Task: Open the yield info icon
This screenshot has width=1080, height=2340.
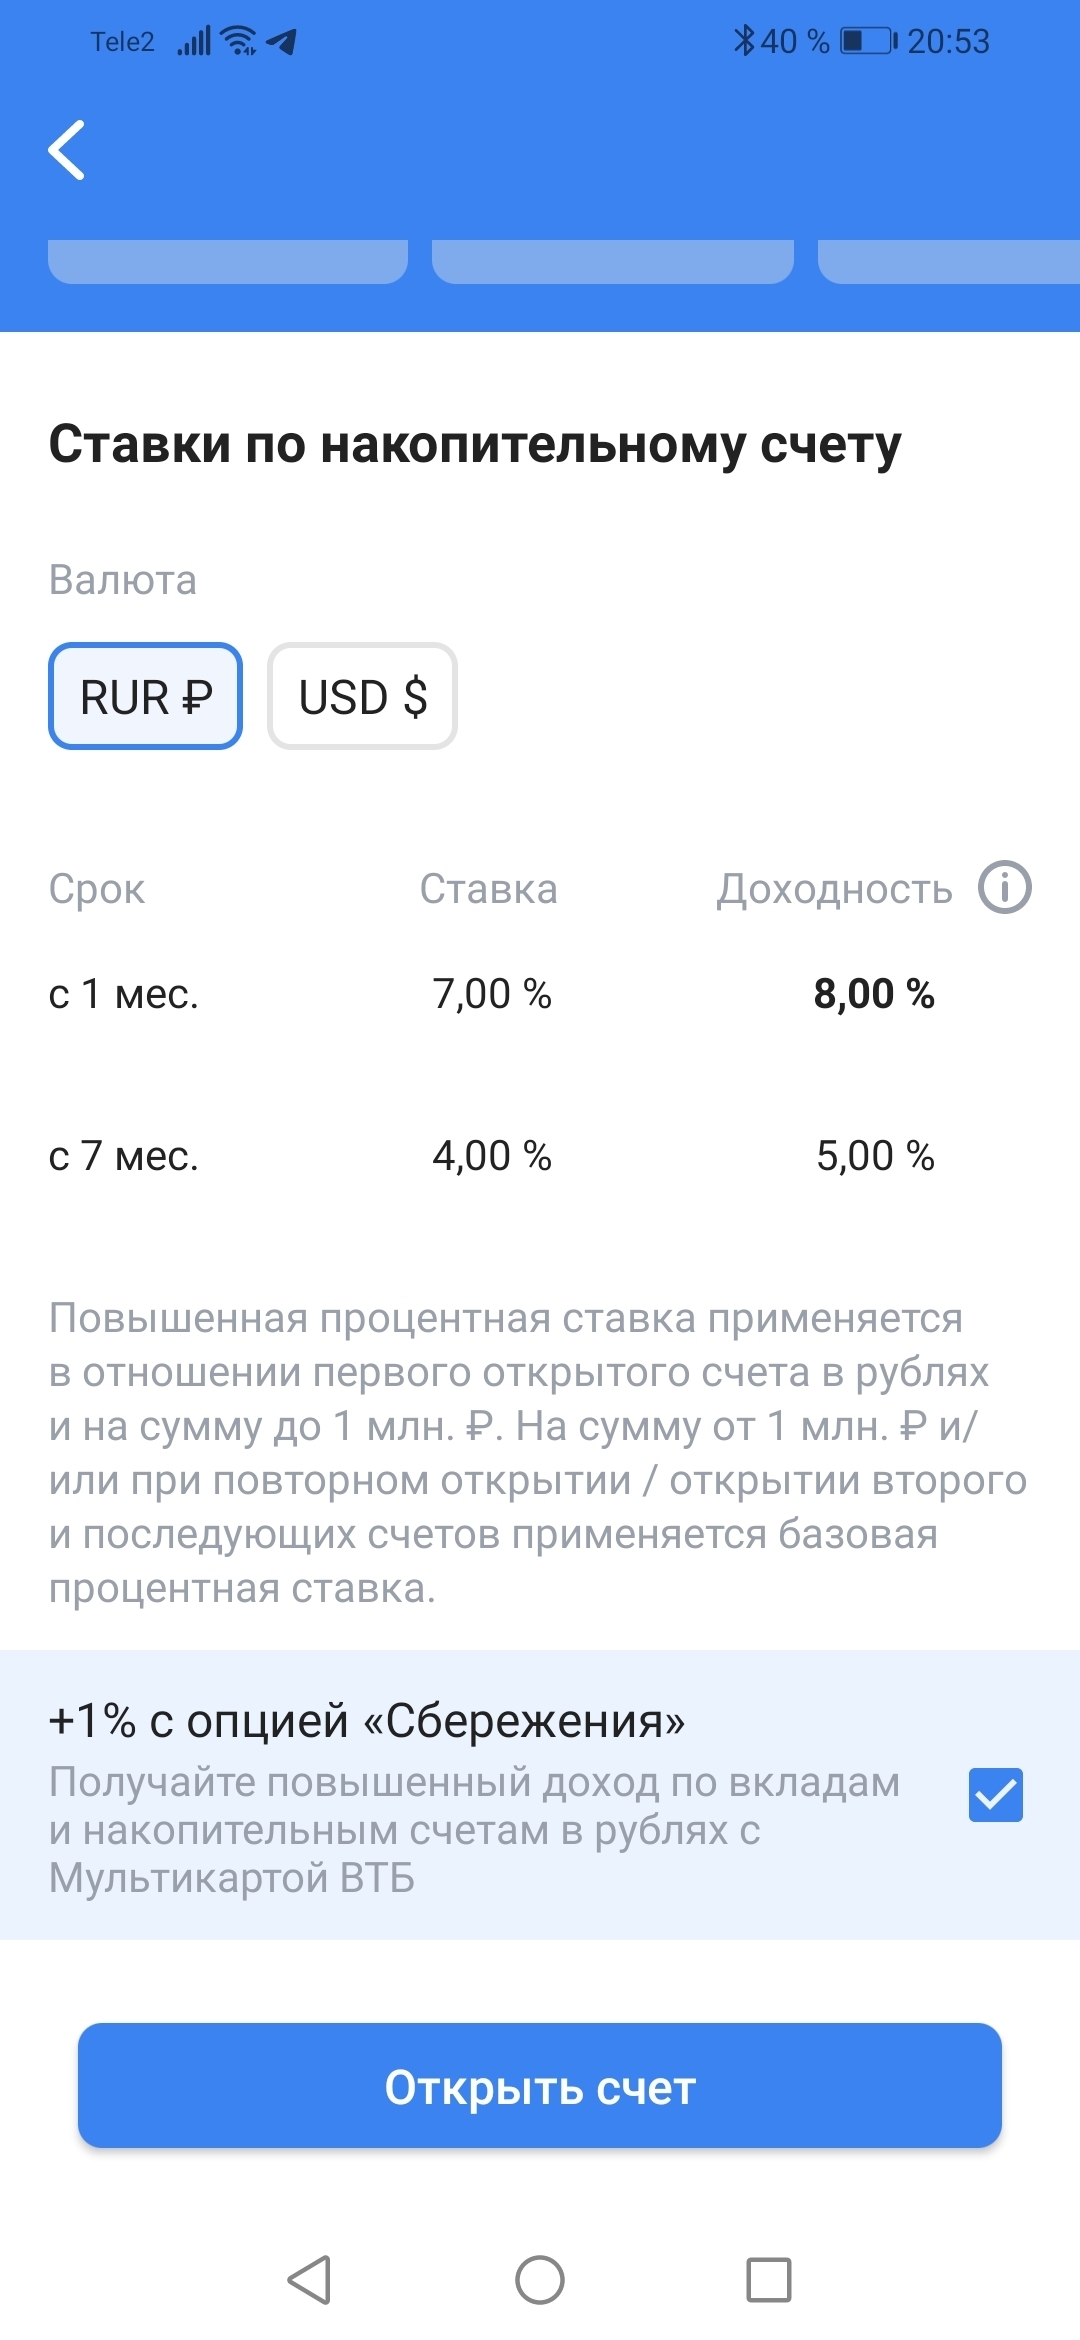Action: 1004,887
